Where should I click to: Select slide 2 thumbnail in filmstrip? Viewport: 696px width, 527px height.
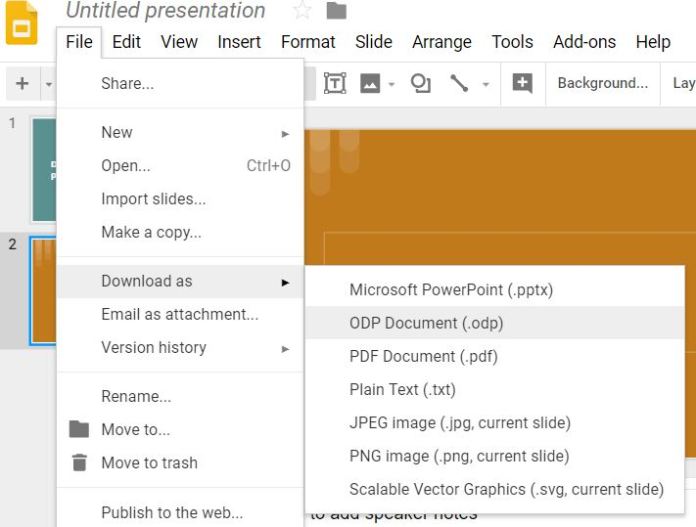(44, 291)
